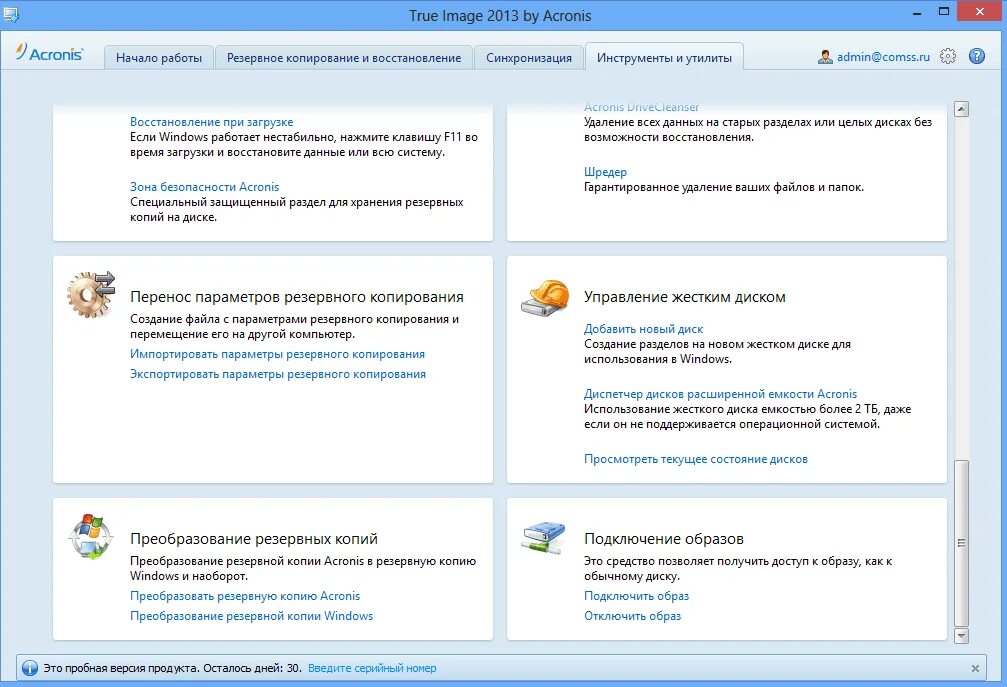1007x687 pixels.
Task: Open Добавить новый диск link
Action: coord(644,329)
